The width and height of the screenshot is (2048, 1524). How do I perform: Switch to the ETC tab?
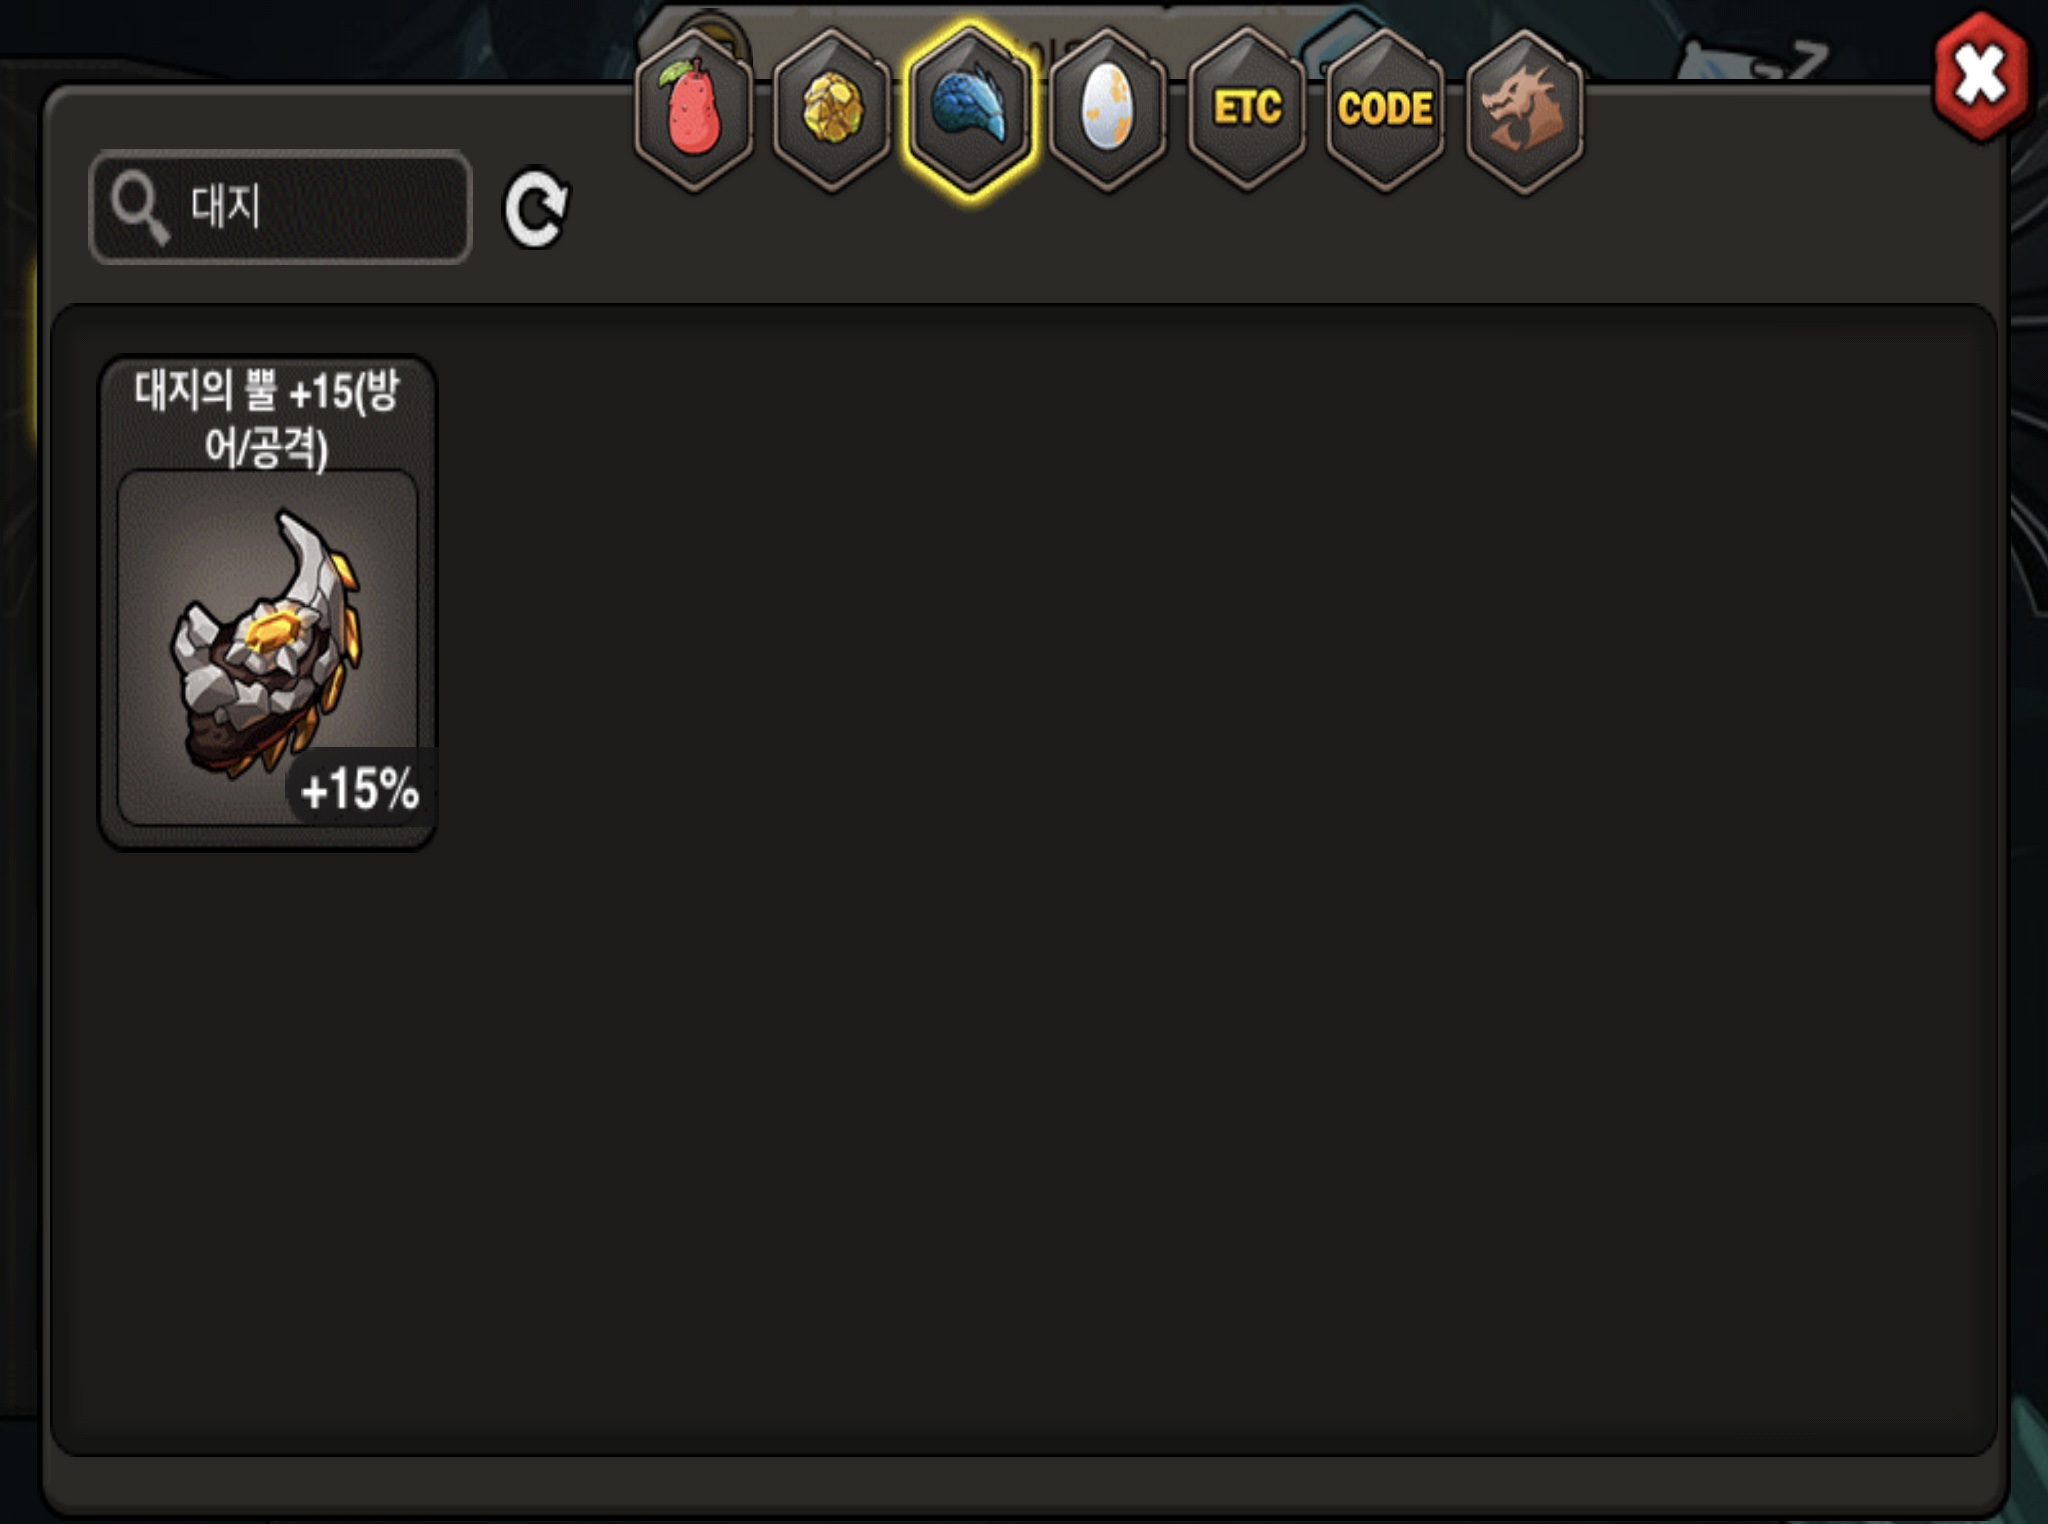tap(1247, 110)
